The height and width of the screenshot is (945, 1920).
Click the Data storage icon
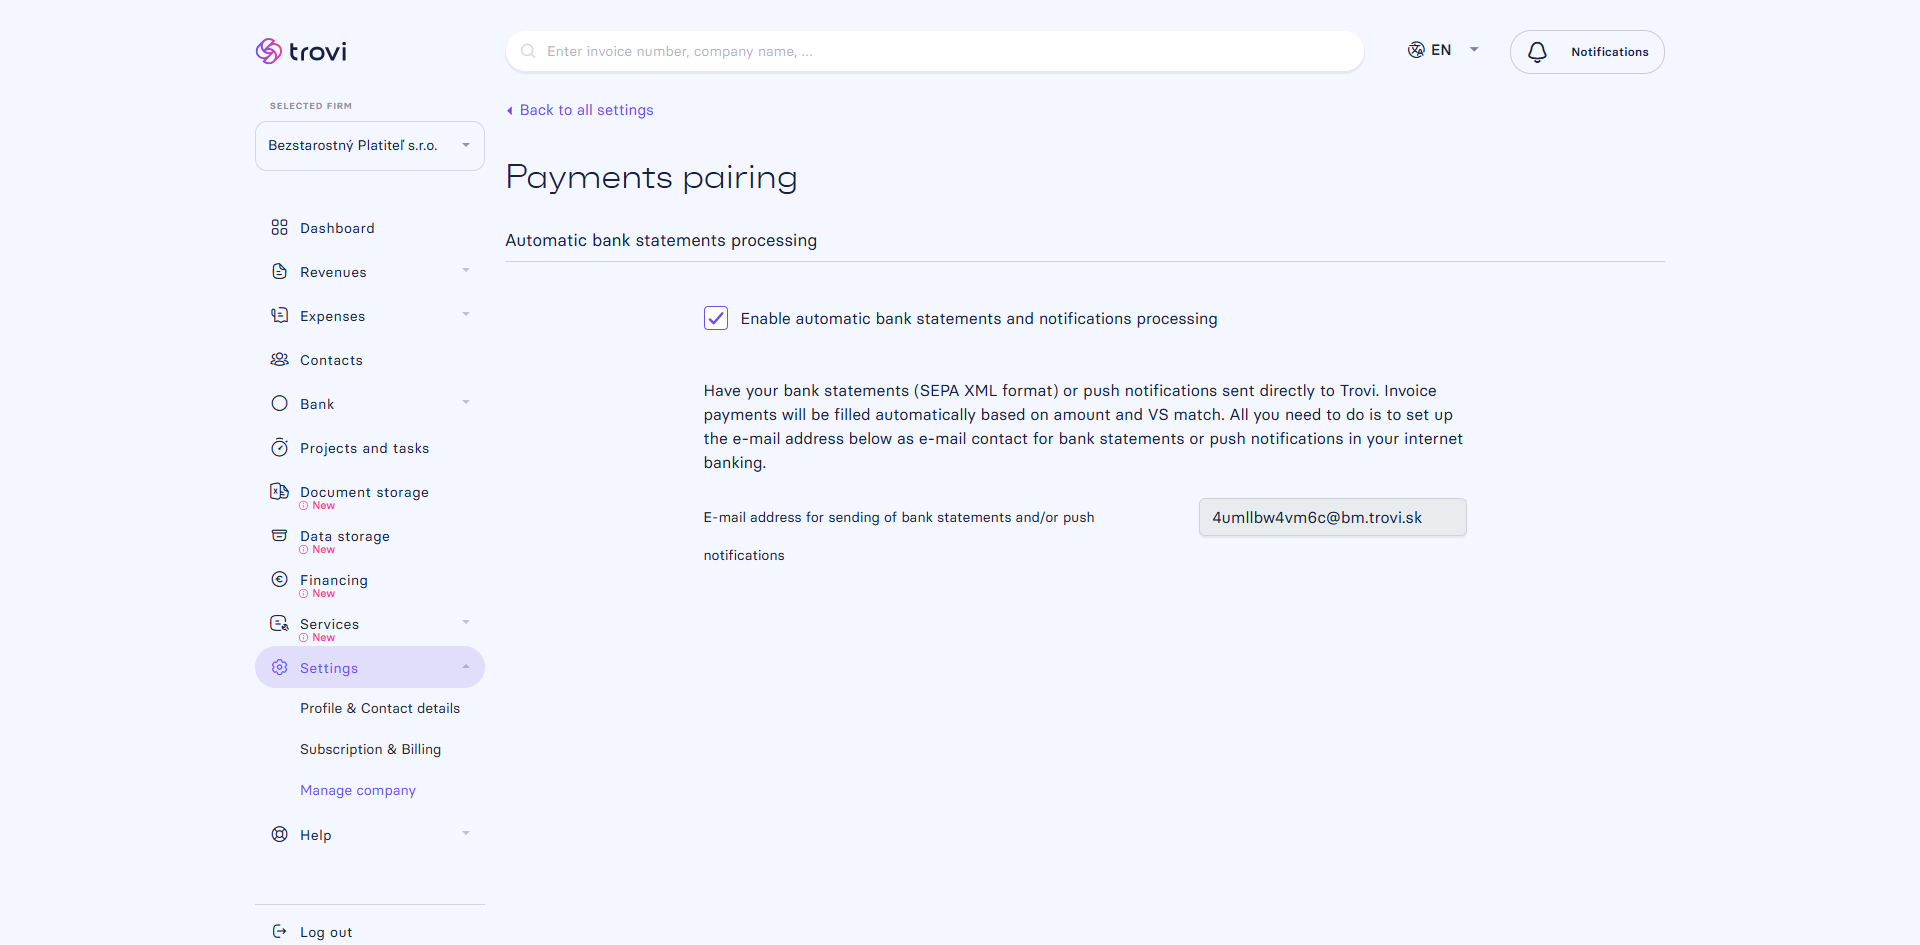(x=279, y=535)
